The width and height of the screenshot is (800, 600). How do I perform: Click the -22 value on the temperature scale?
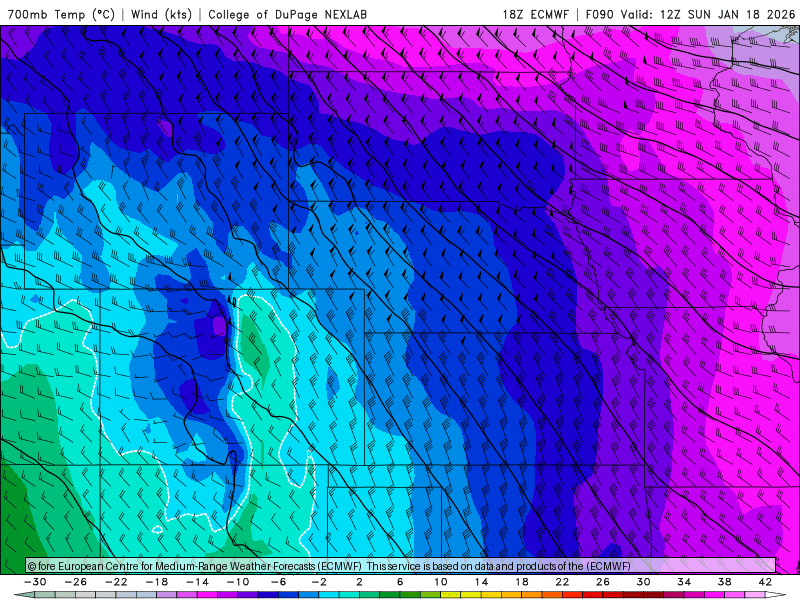click(x=116, y=582)
